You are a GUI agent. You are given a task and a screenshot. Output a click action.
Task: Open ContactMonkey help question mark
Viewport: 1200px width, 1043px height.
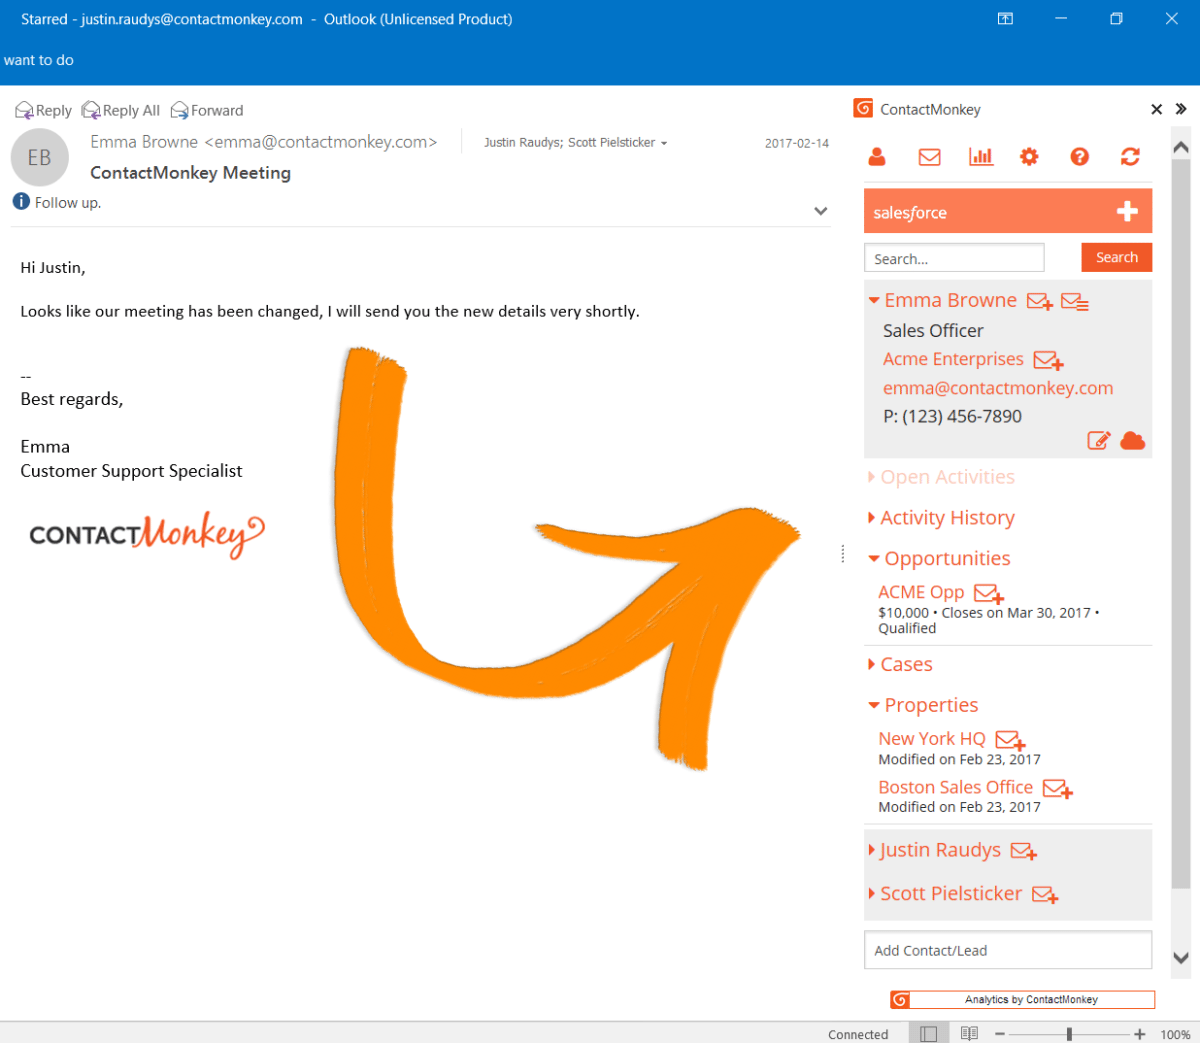(x=1079, y=157)
